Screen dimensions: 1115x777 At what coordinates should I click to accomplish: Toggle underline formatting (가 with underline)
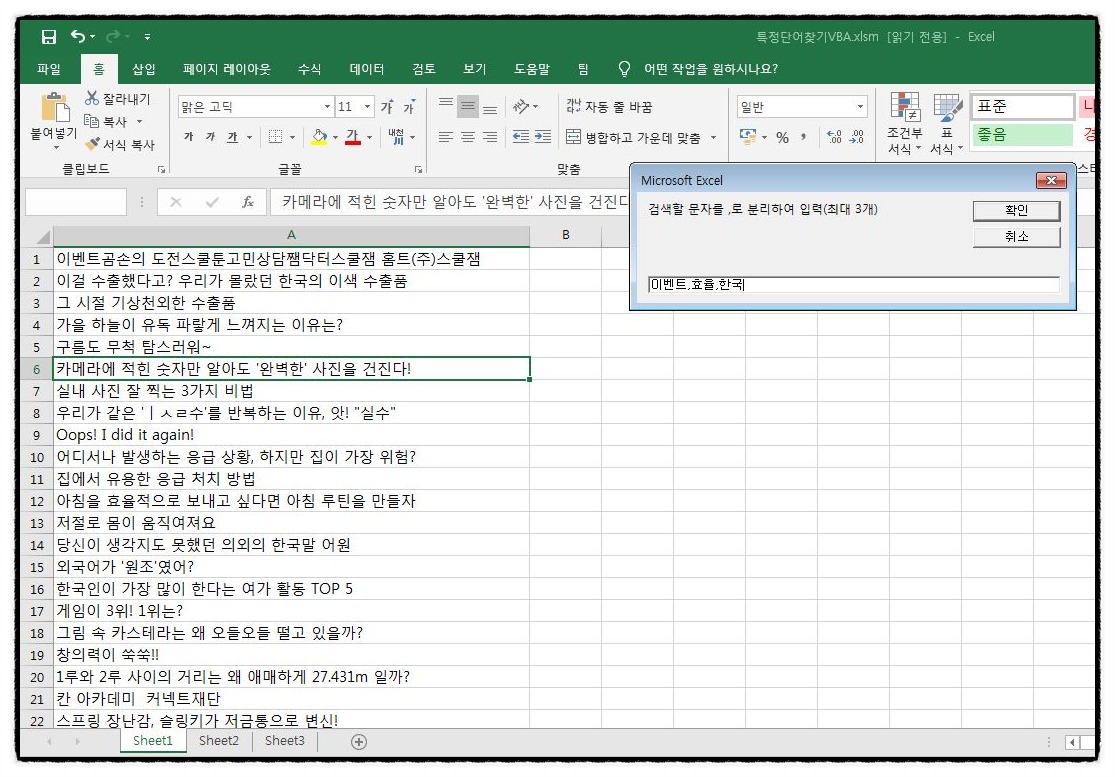tap(232, 137)
